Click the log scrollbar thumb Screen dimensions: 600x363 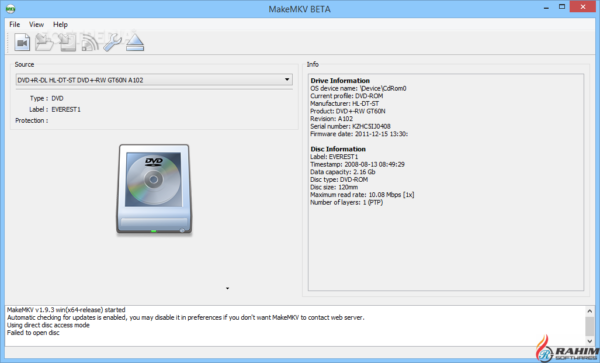pyautogui.click(x=590, y=326)
